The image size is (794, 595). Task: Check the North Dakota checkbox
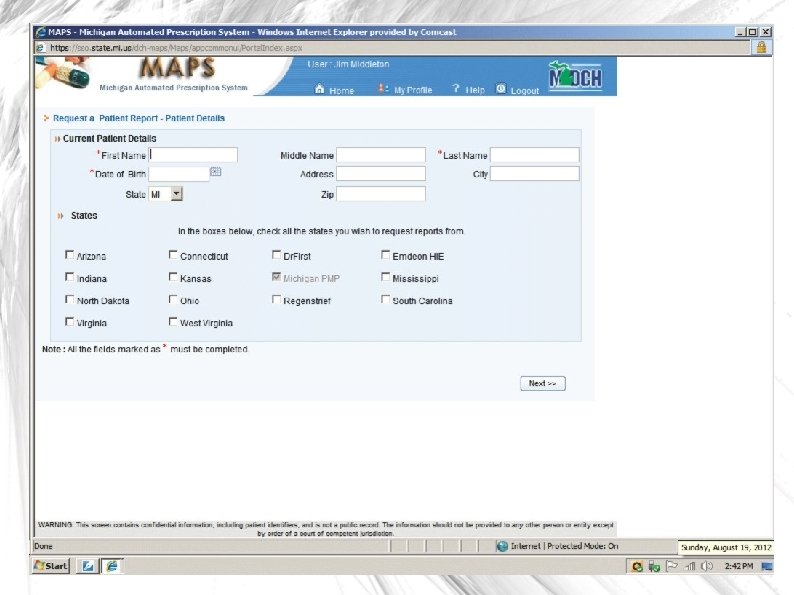(69, 299)
